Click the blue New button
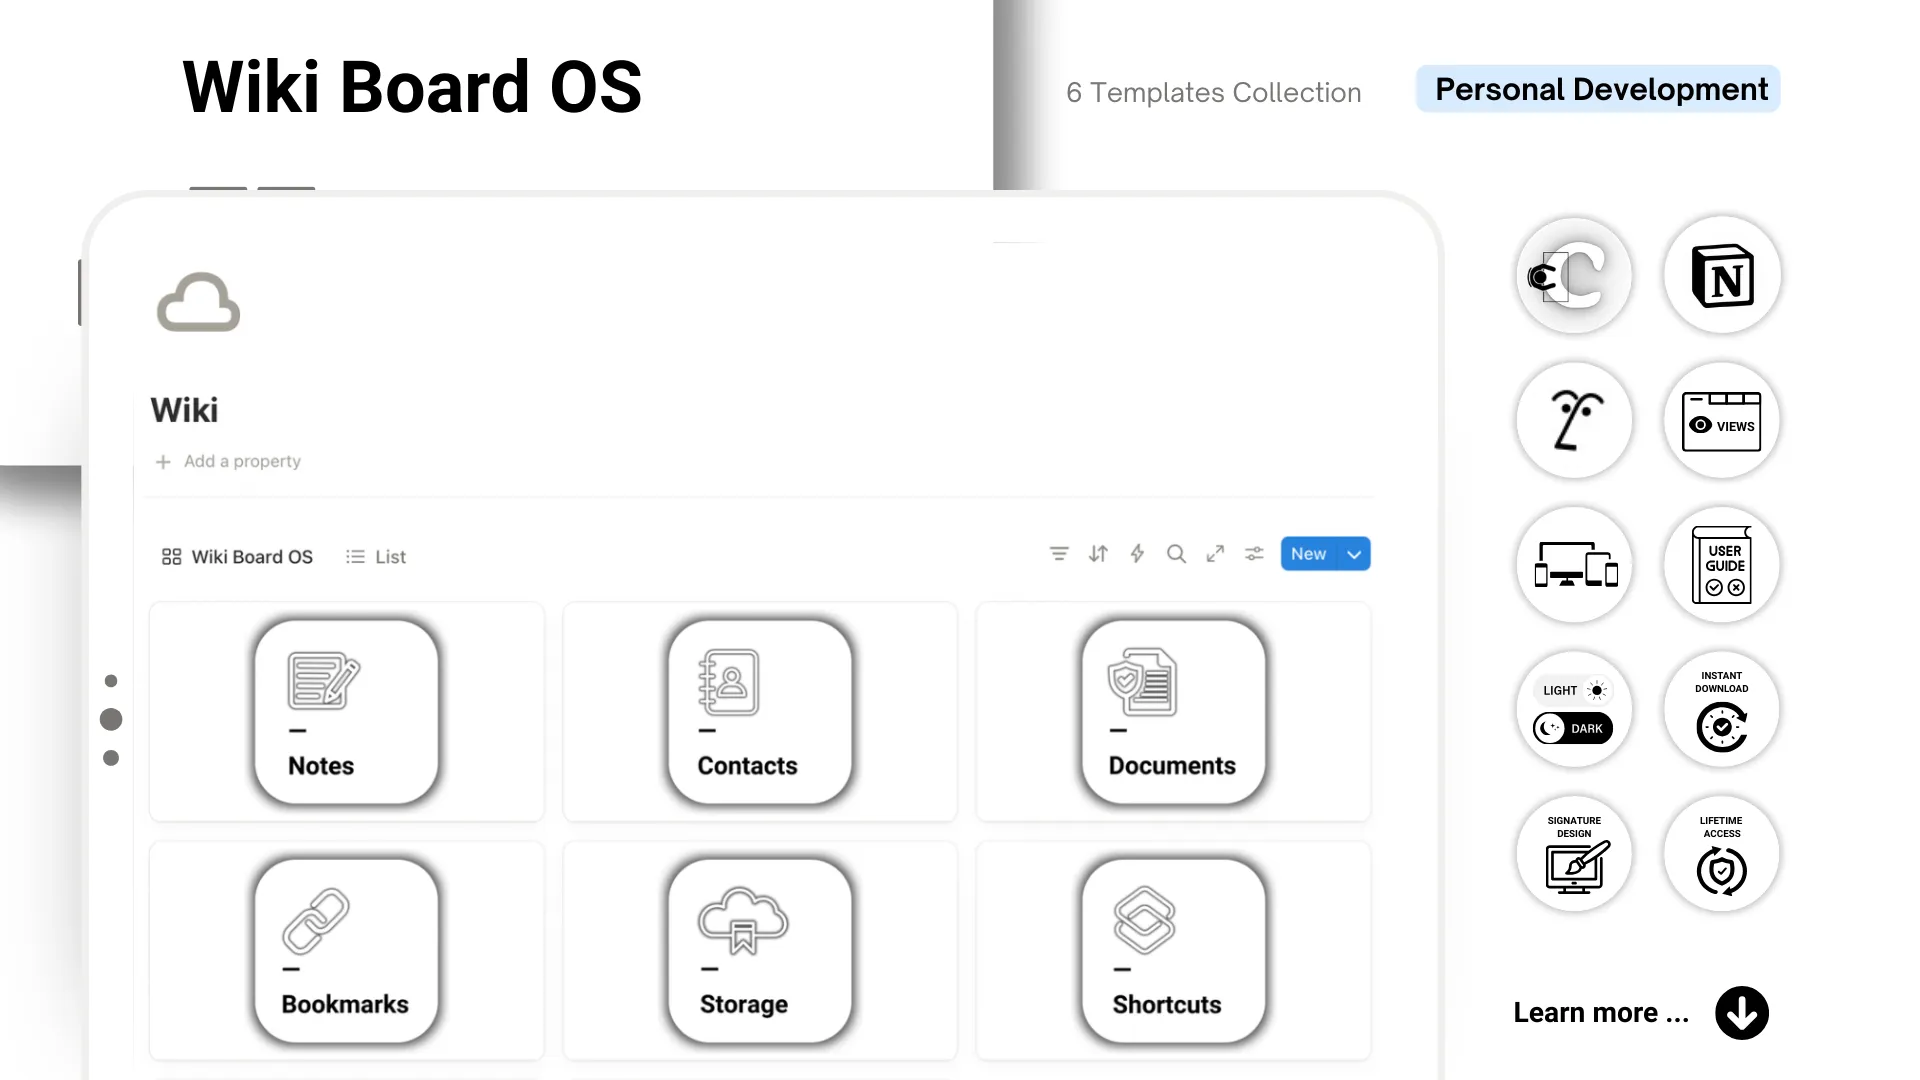This screenshot has width=1920, height=1080. (x=1308, y=554)
